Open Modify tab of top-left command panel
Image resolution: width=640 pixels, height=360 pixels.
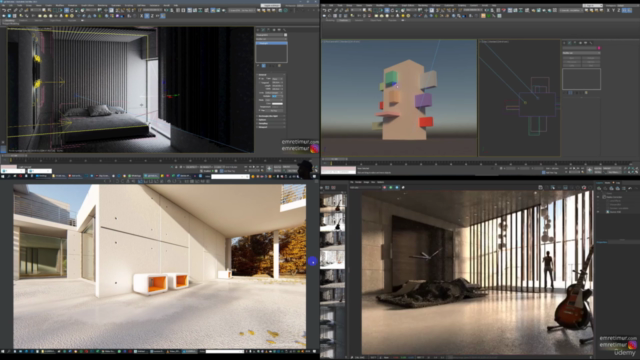coord(263,30)
